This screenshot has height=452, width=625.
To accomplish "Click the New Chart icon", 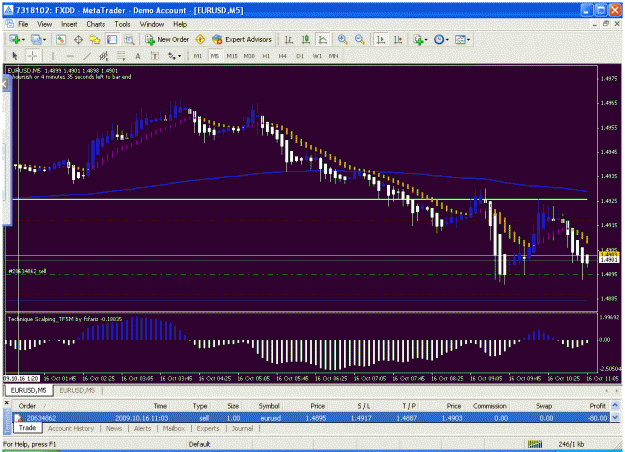I will [x=14, y=39].
